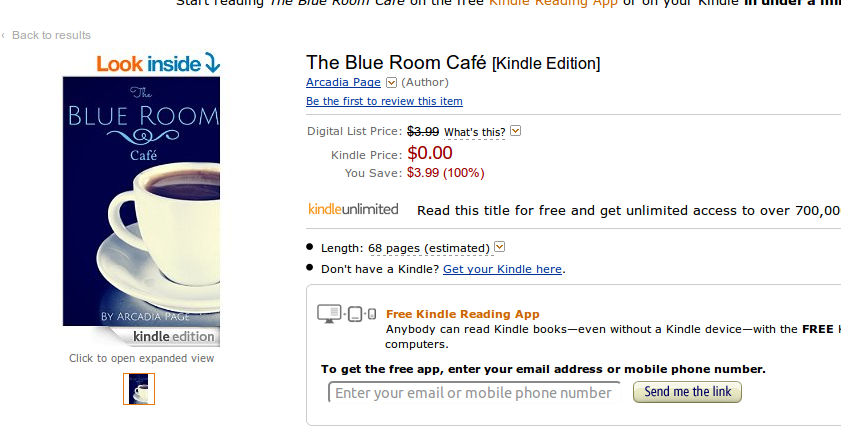Screen dimensions: 841x431
Task: Click the kindle edition badge on cover
Action: click(172, 336)
